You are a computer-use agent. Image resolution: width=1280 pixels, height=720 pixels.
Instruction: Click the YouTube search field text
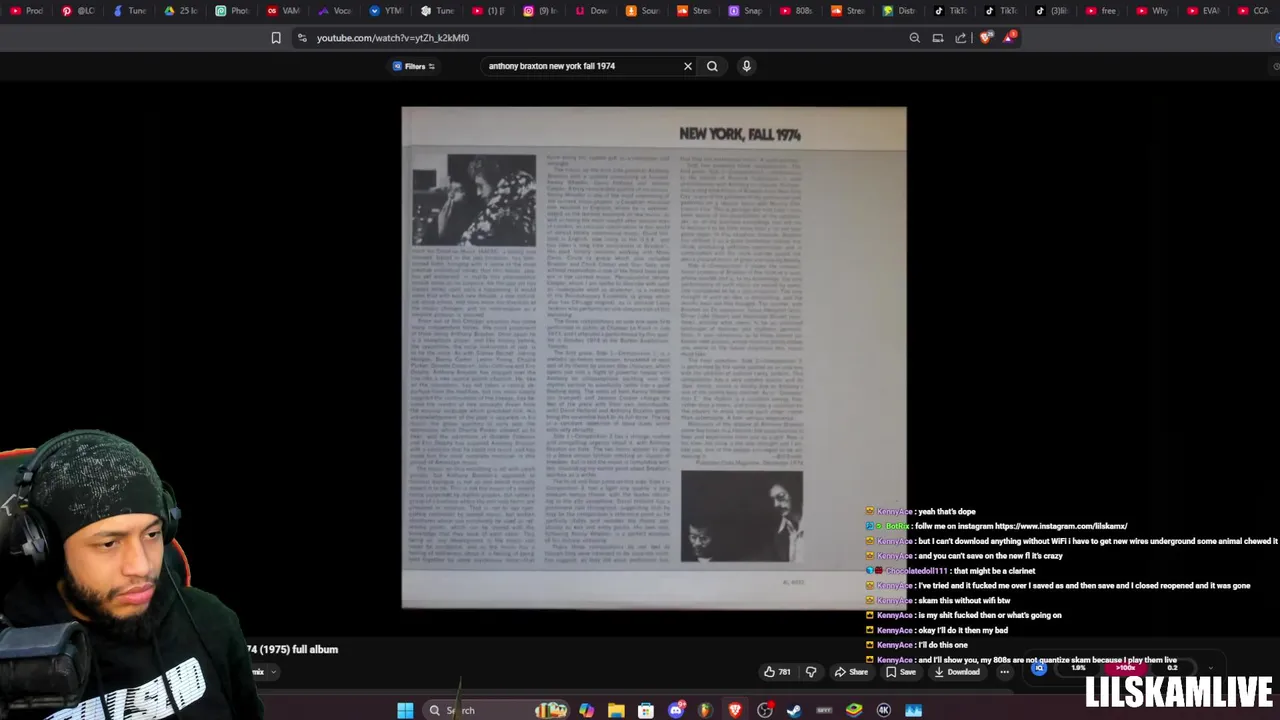click(x=552, y=66)
